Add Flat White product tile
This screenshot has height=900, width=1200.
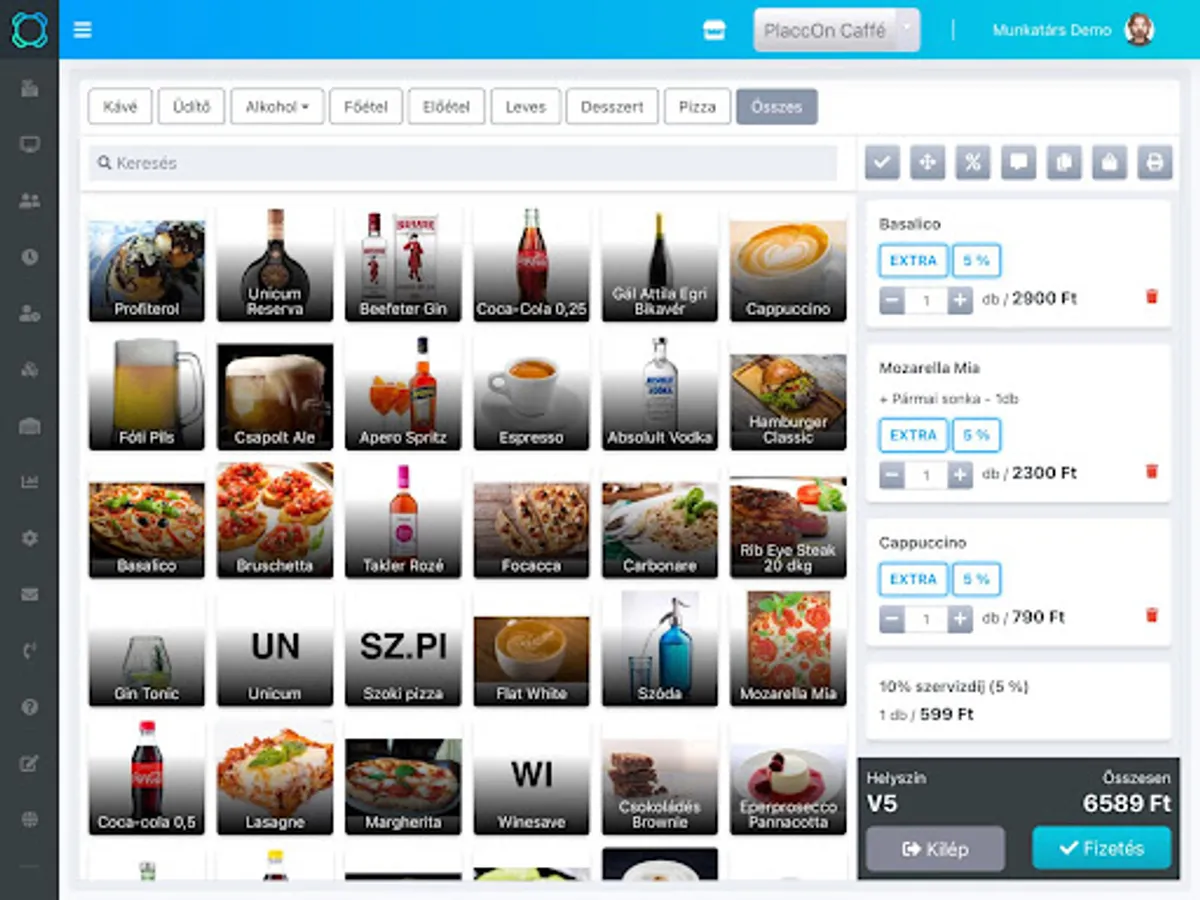tap(531, 649)
